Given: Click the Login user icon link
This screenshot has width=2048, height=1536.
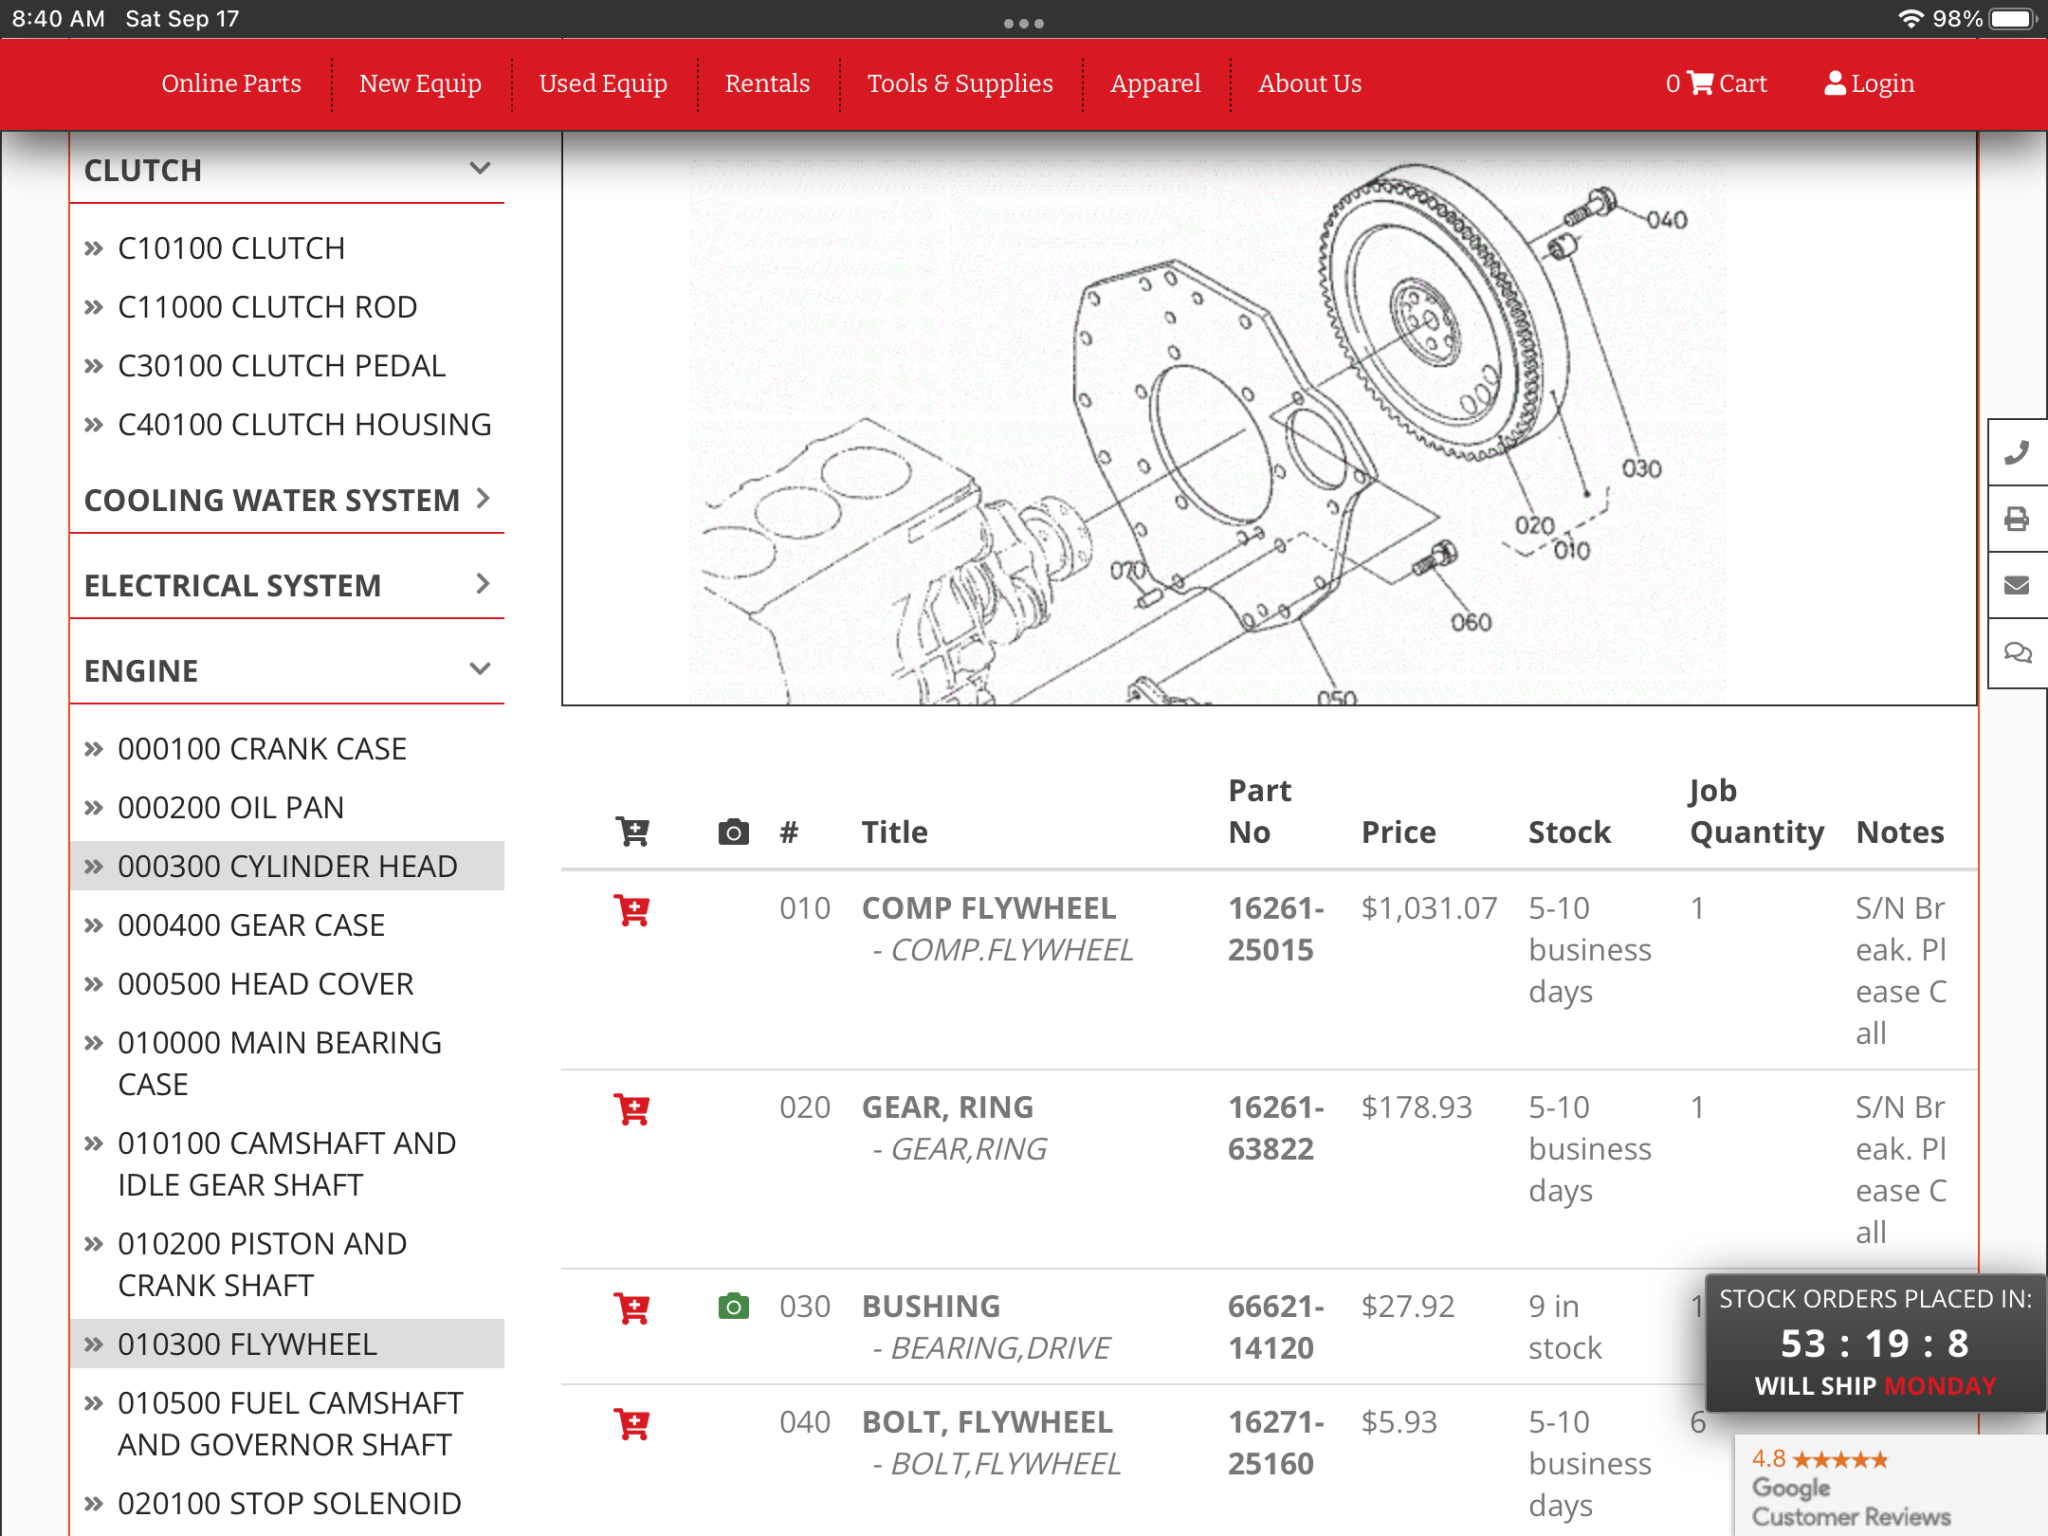Looking at the screenshot, I should coord(1869,83).
